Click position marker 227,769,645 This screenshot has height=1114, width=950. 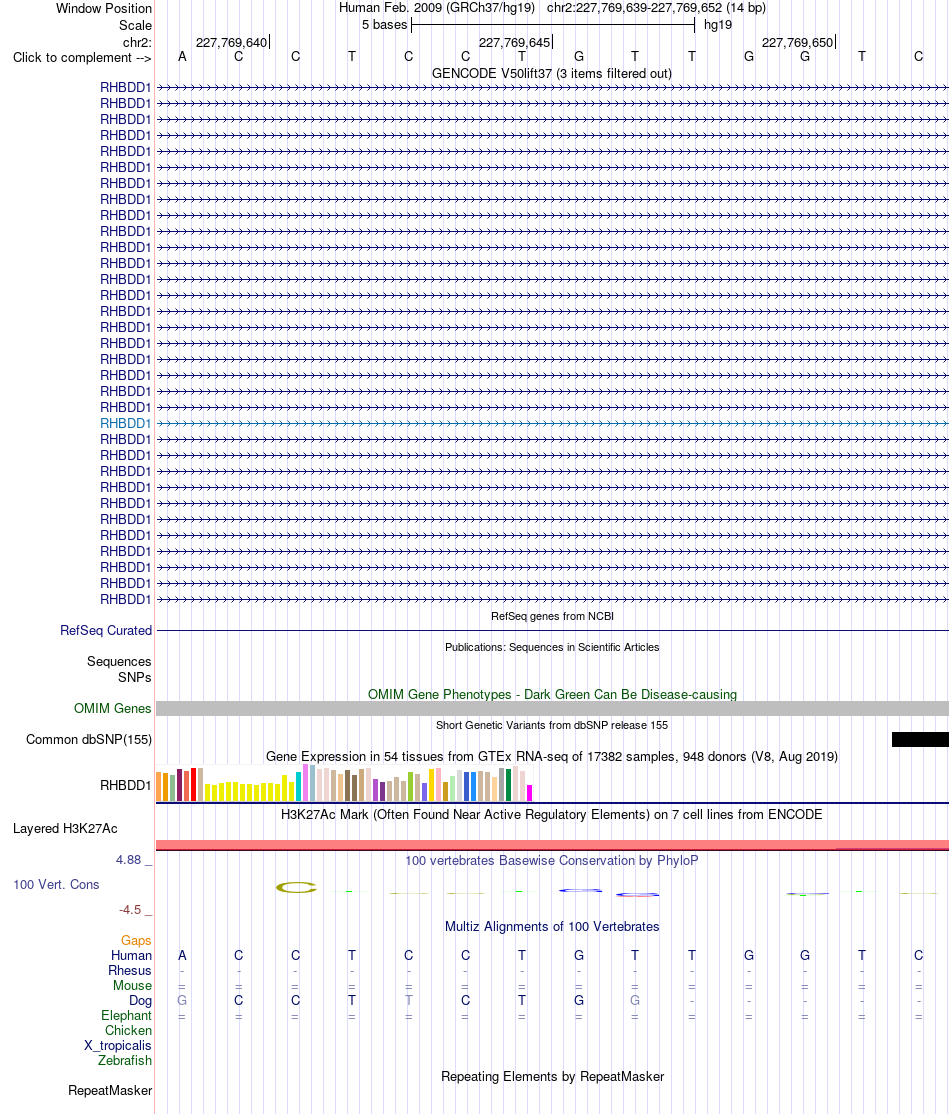(514, 43)
